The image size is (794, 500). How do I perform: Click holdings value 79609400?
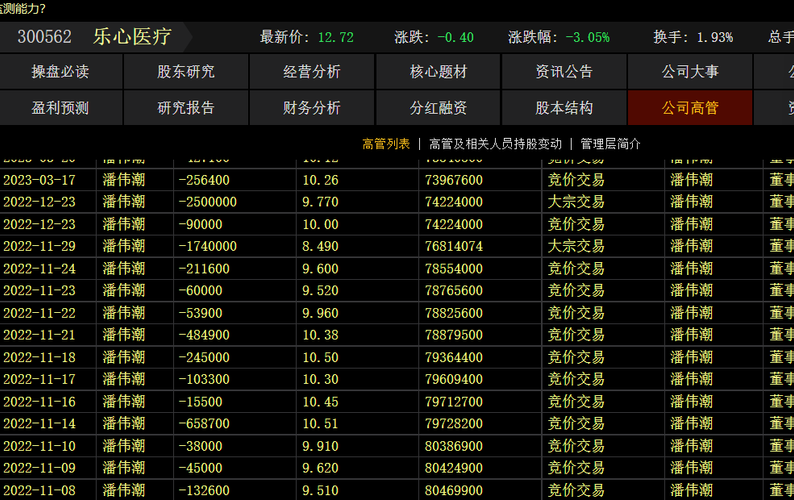coord(454,379)
